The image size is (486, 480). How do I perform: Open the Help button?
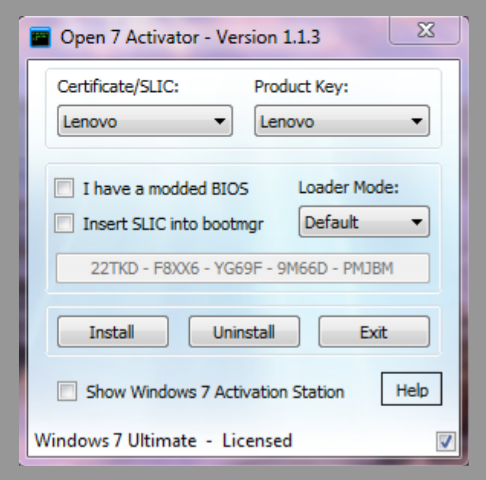tap(412, 389)
